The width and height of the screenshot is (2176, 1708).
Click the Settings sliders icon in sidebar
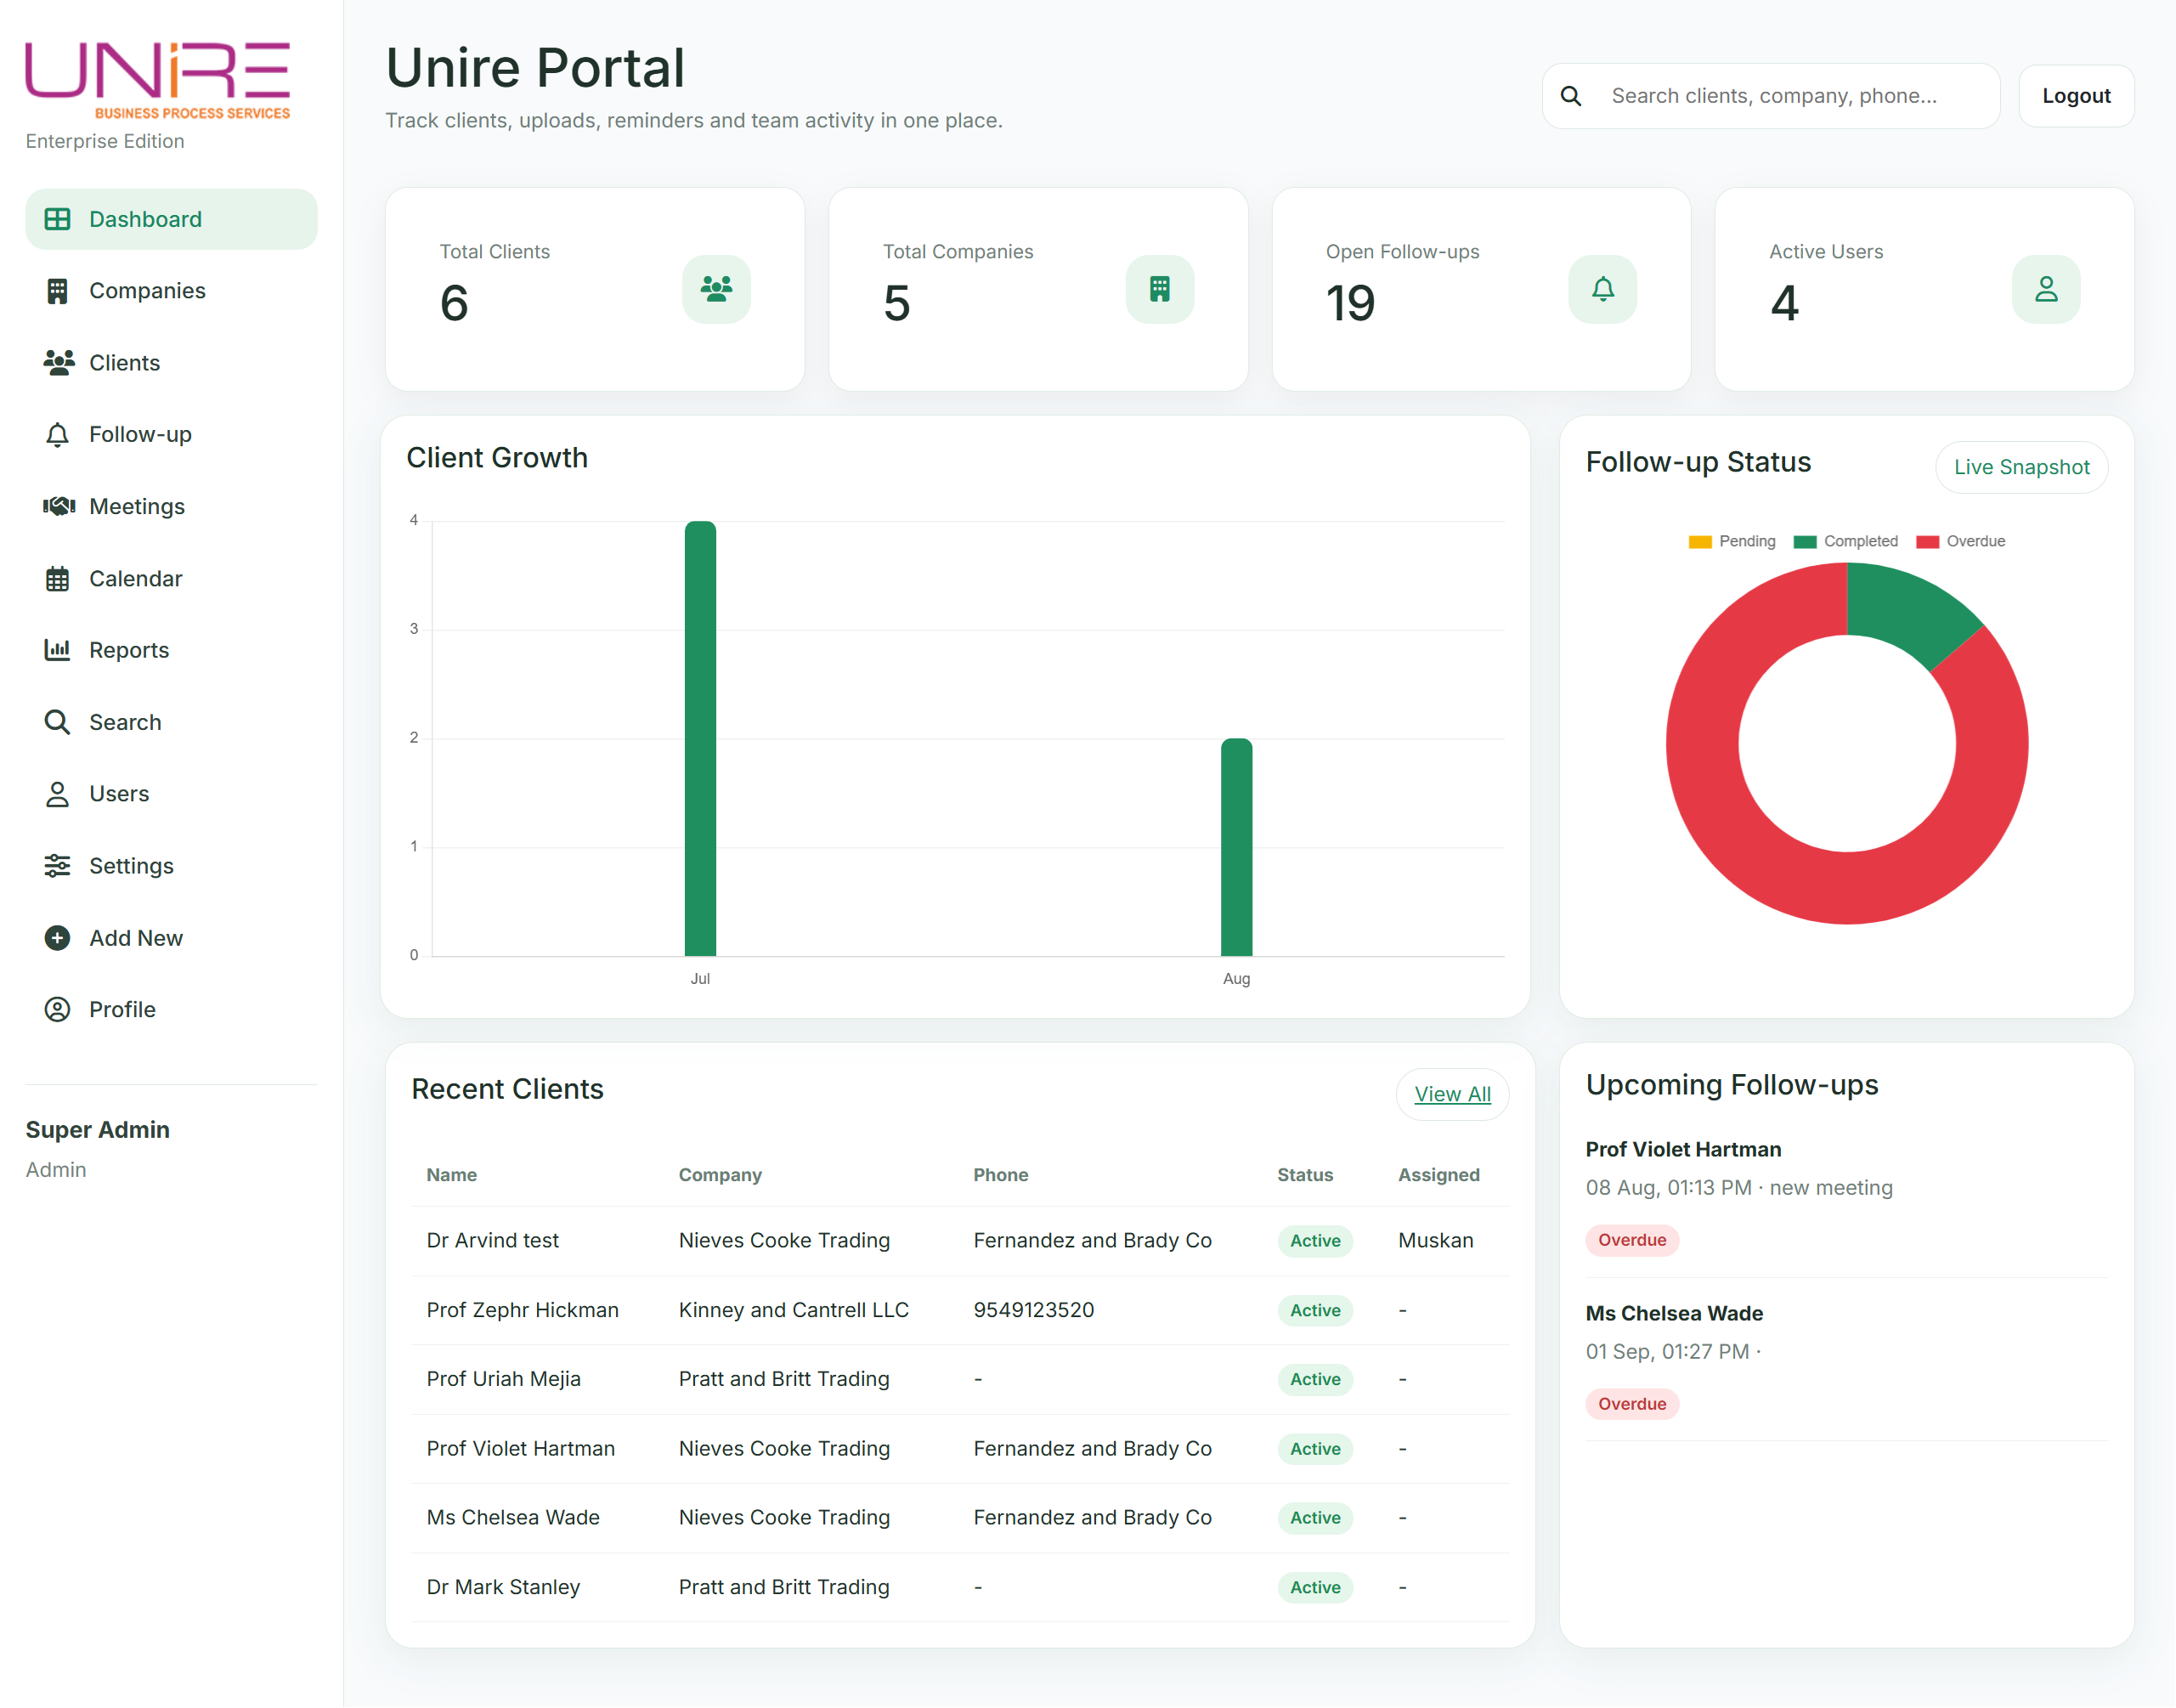pos(58,866)
